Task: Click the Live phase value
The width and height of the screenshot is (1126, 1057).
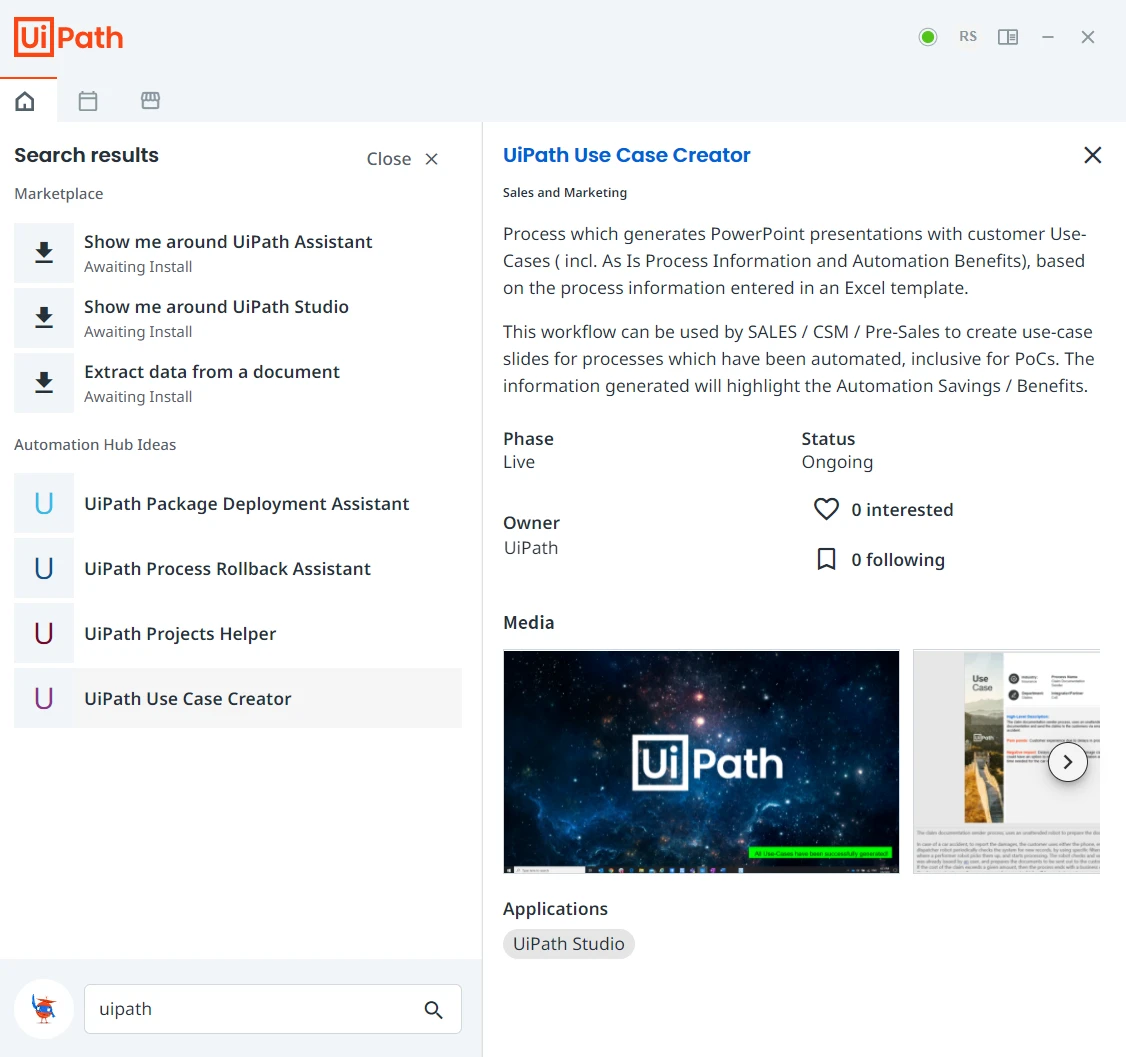Action: pyautogui.click(x=518, y=462)
